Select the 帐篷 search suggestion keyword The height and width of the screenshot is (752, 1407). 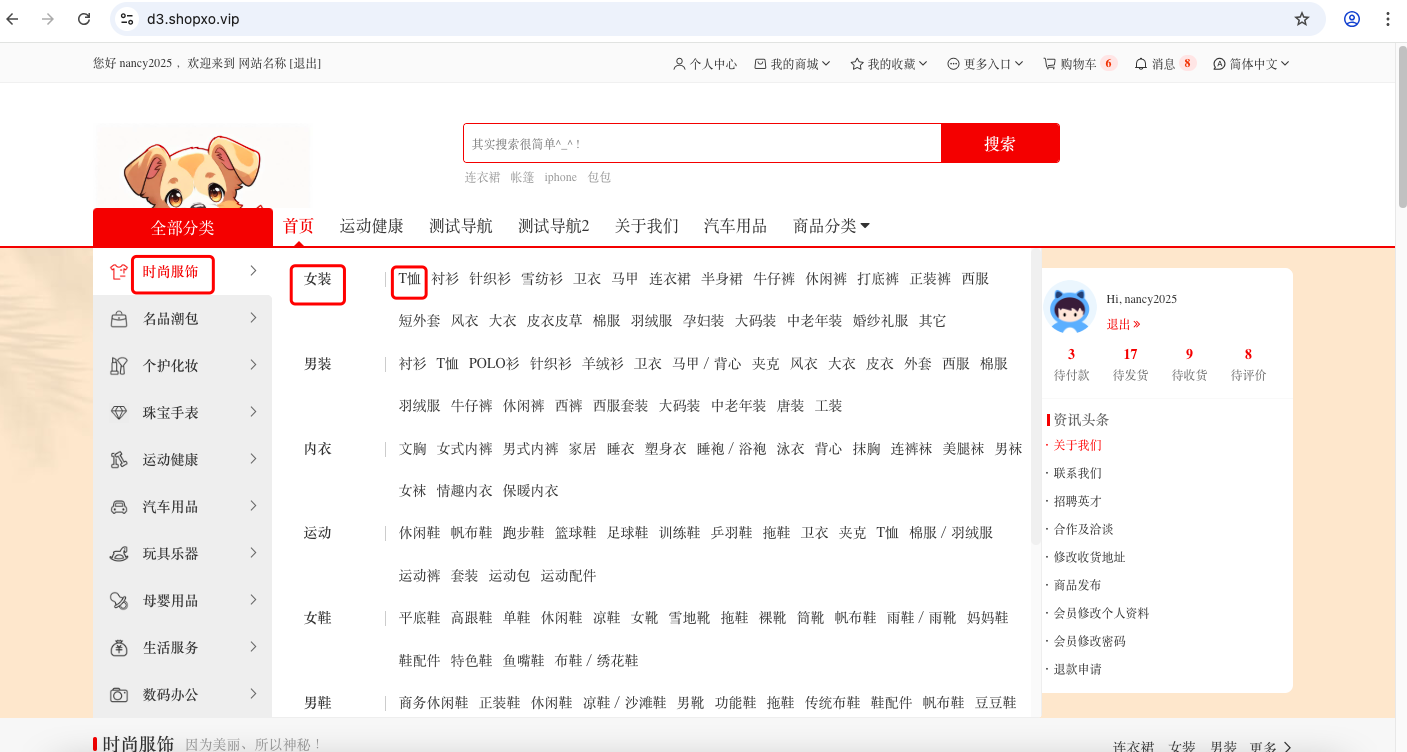tap(522, 177)
